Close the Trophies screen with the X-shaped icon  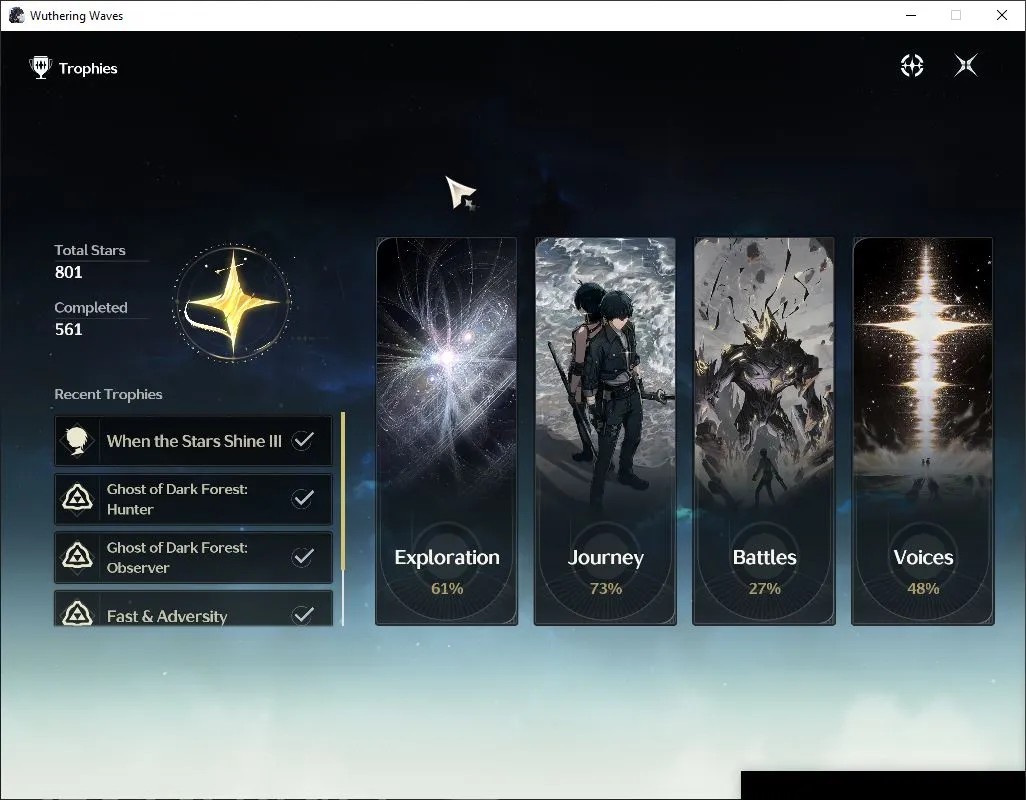pos(966,65)
